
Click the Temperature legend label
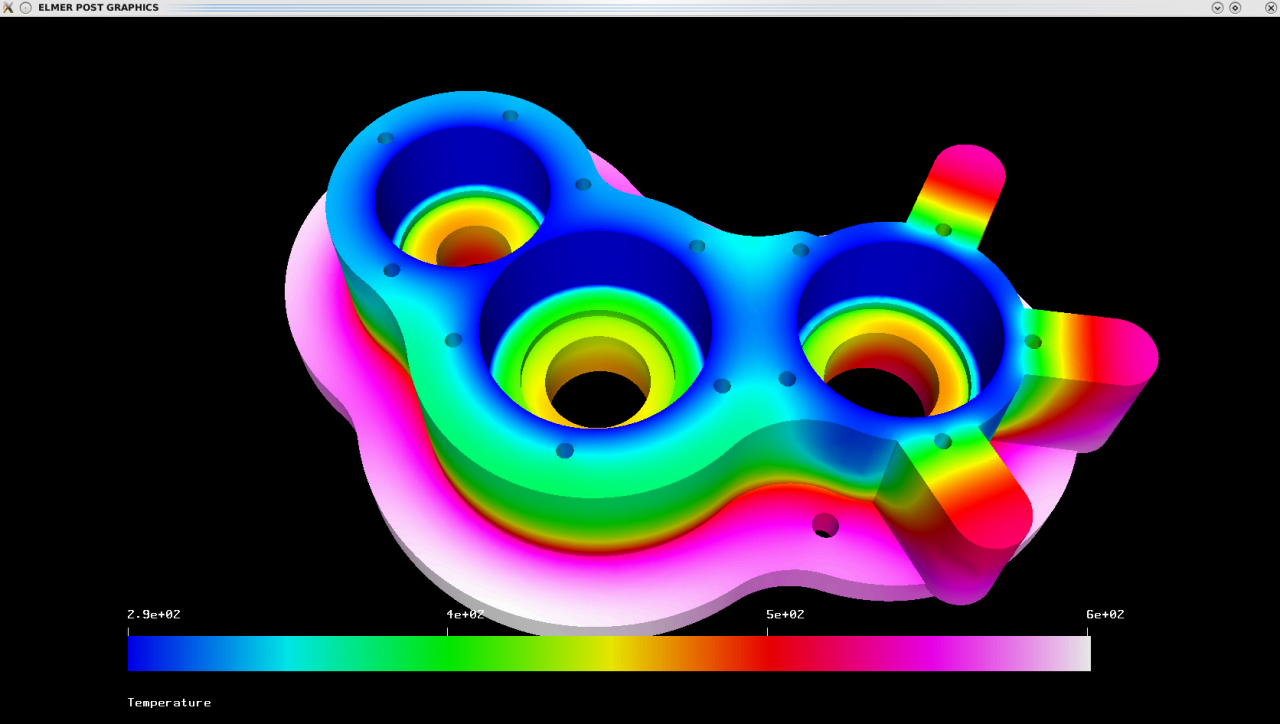pyautogui.click(x=169, y=703)
